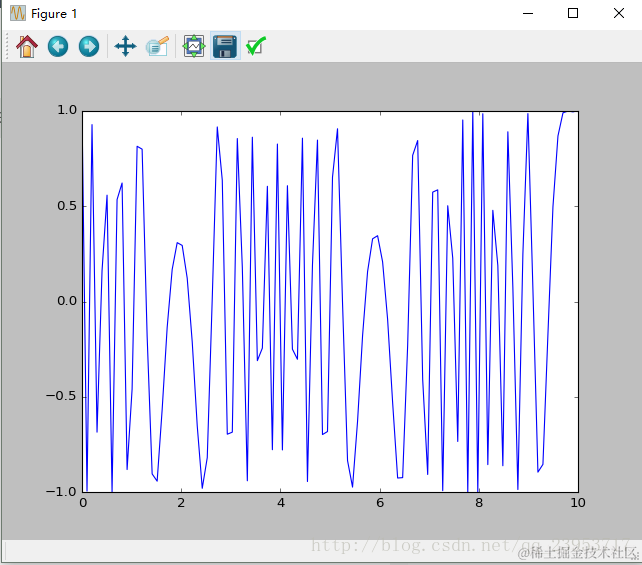The height and width of the screenshot is (565, 642).
Task: Click the y-axis label "−0.5"
Action: 61,396
